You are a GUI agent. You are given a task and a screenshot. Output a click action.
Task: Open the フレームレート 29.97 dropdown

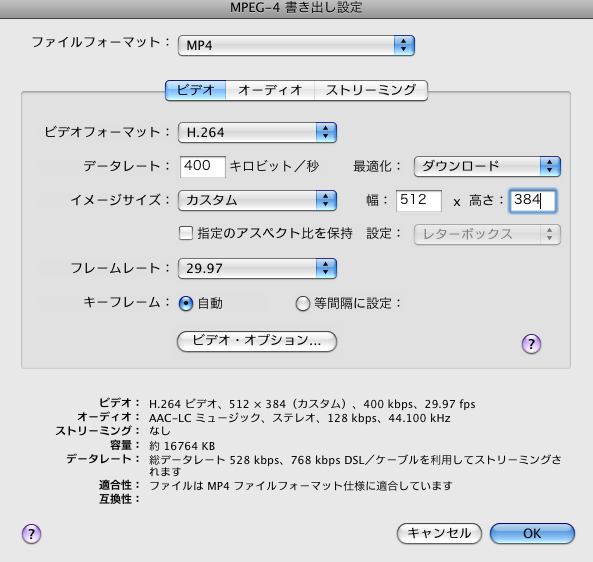pos(257,269)
